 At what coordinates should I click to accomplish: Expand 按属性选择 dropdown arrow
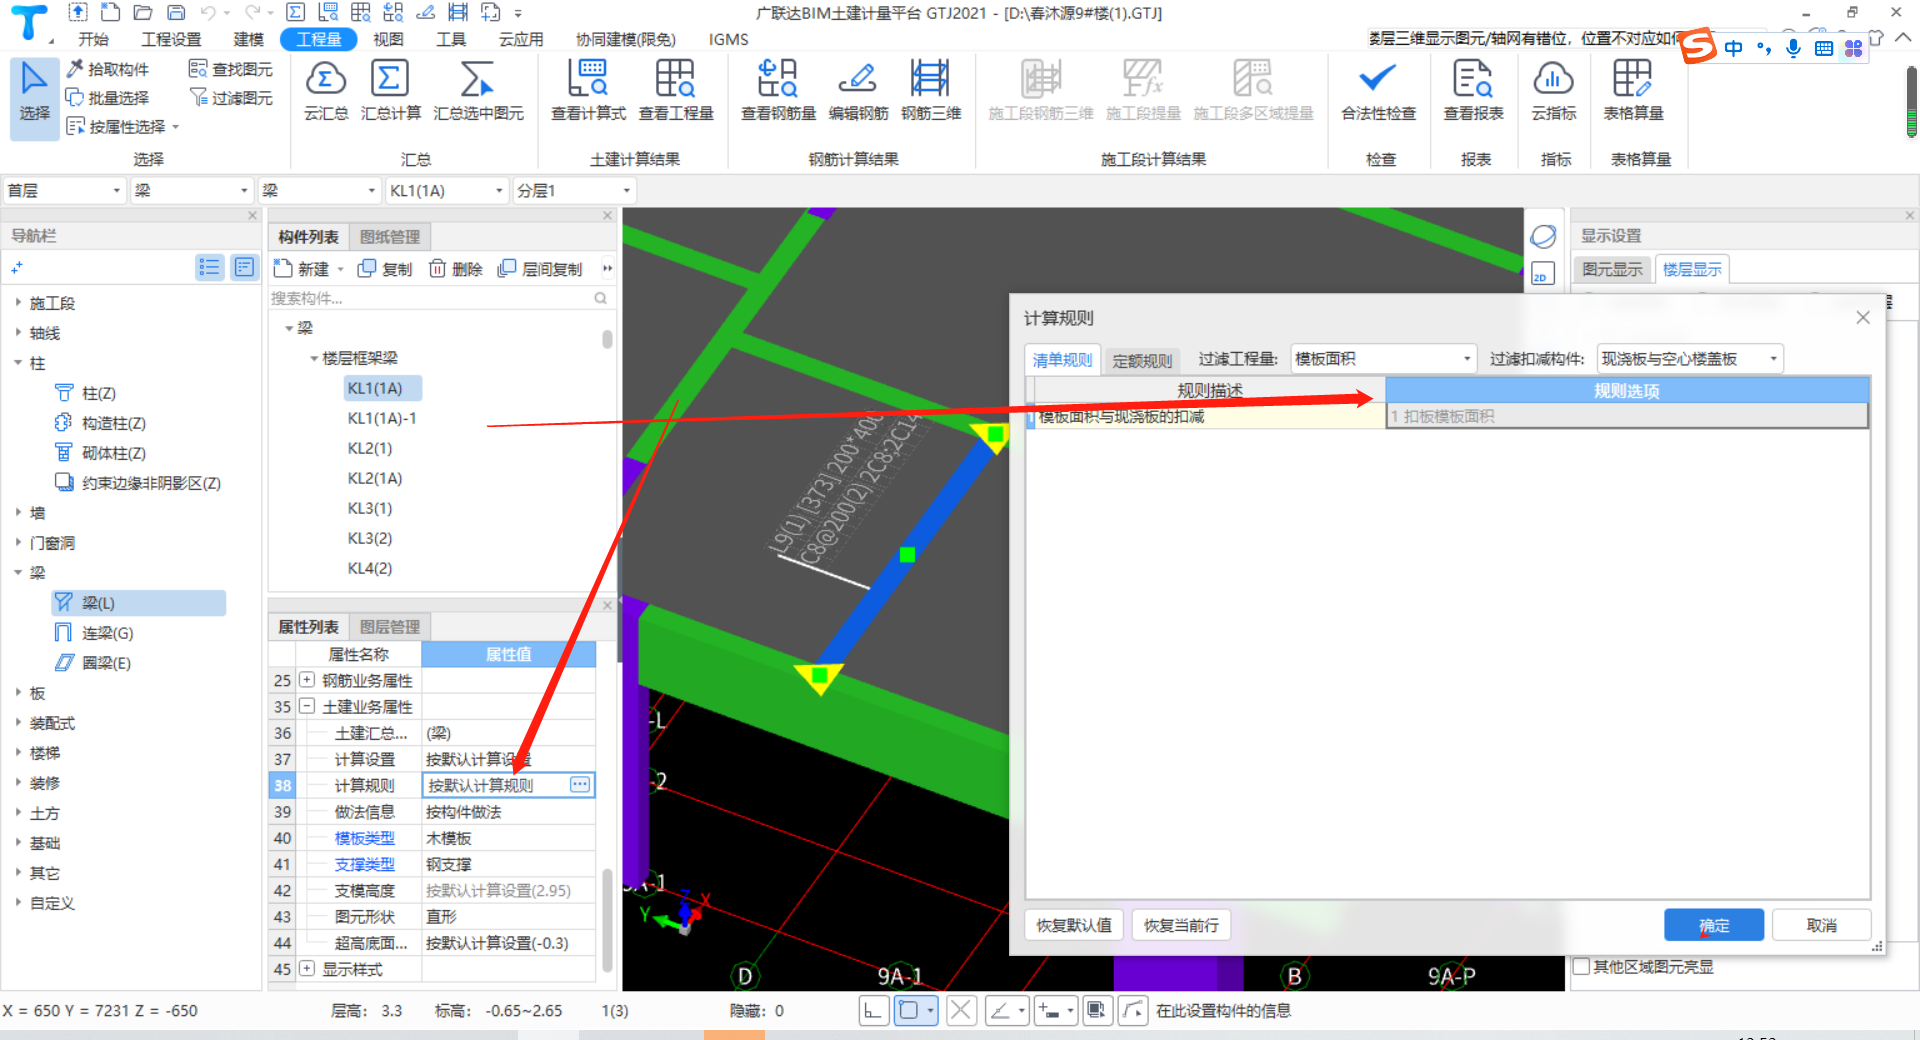pos(176,127)
